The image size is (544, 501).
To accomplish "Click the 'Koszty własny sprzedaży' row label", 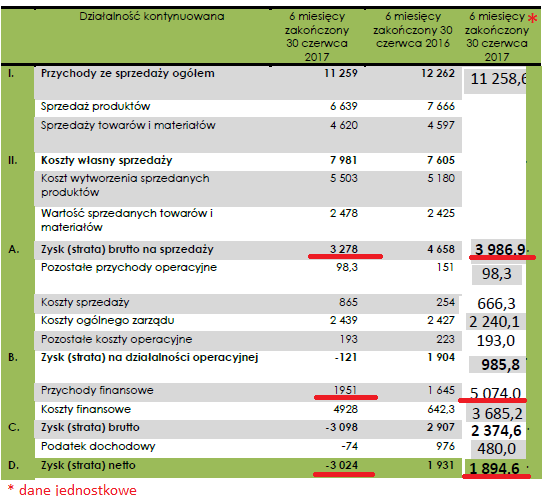I will pyautogui.click(x=107, y=160).
